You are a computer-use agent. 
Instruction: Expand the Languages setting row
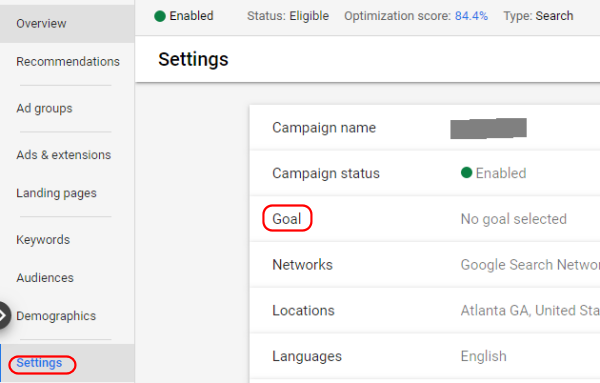tap(425, 356)
